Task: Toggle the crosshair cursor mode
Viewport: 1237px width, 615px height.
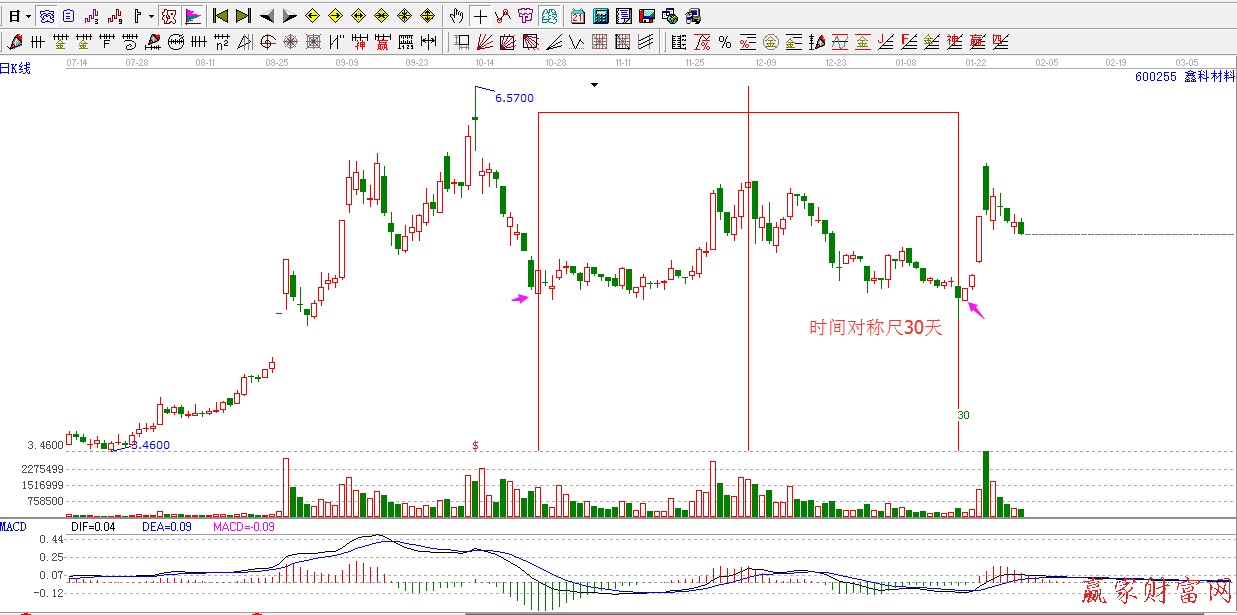Action: [480, 16]
